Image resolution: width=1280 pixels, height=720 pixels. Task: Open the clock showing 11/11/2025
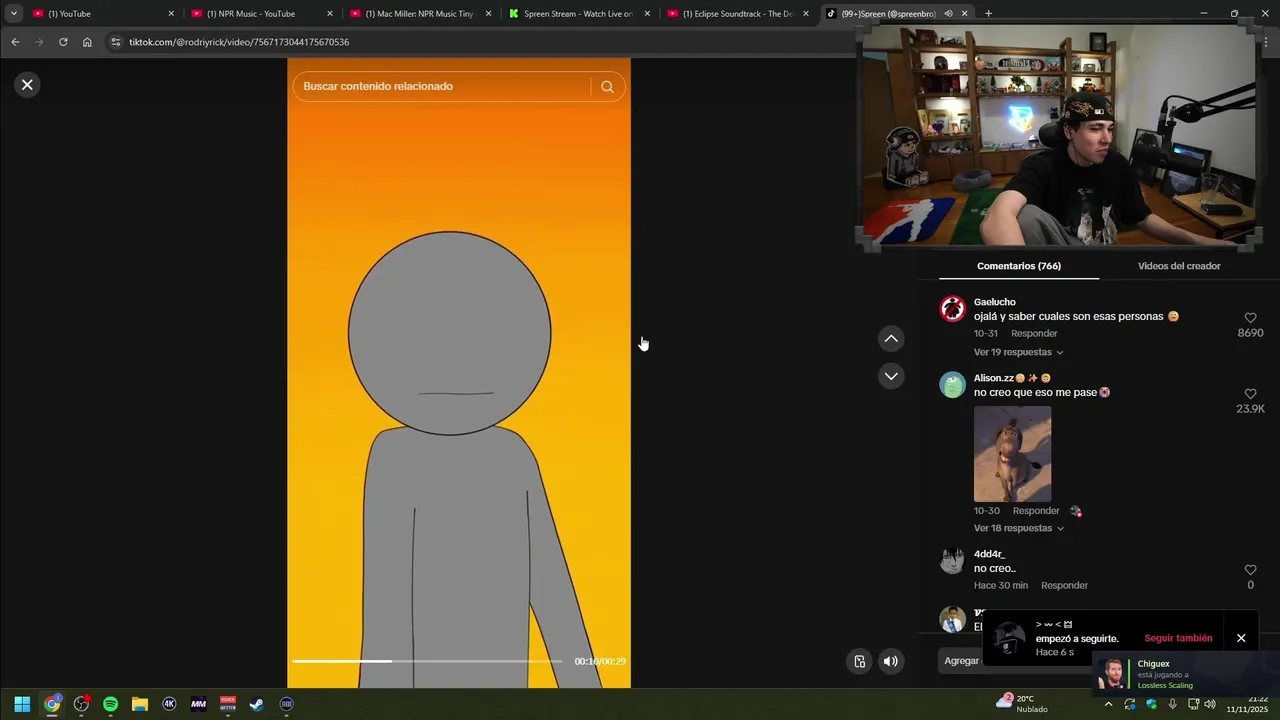[1247, 704]
